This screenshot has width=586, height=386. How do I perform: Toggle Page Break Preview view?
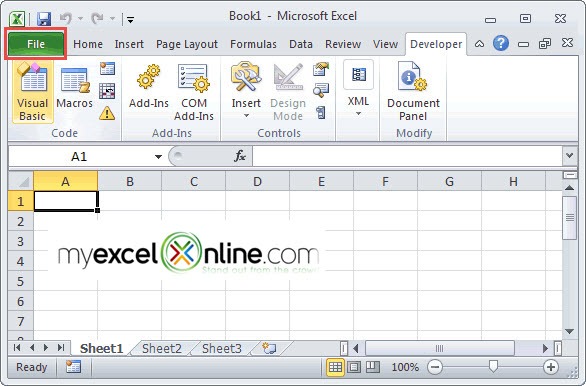373,367
